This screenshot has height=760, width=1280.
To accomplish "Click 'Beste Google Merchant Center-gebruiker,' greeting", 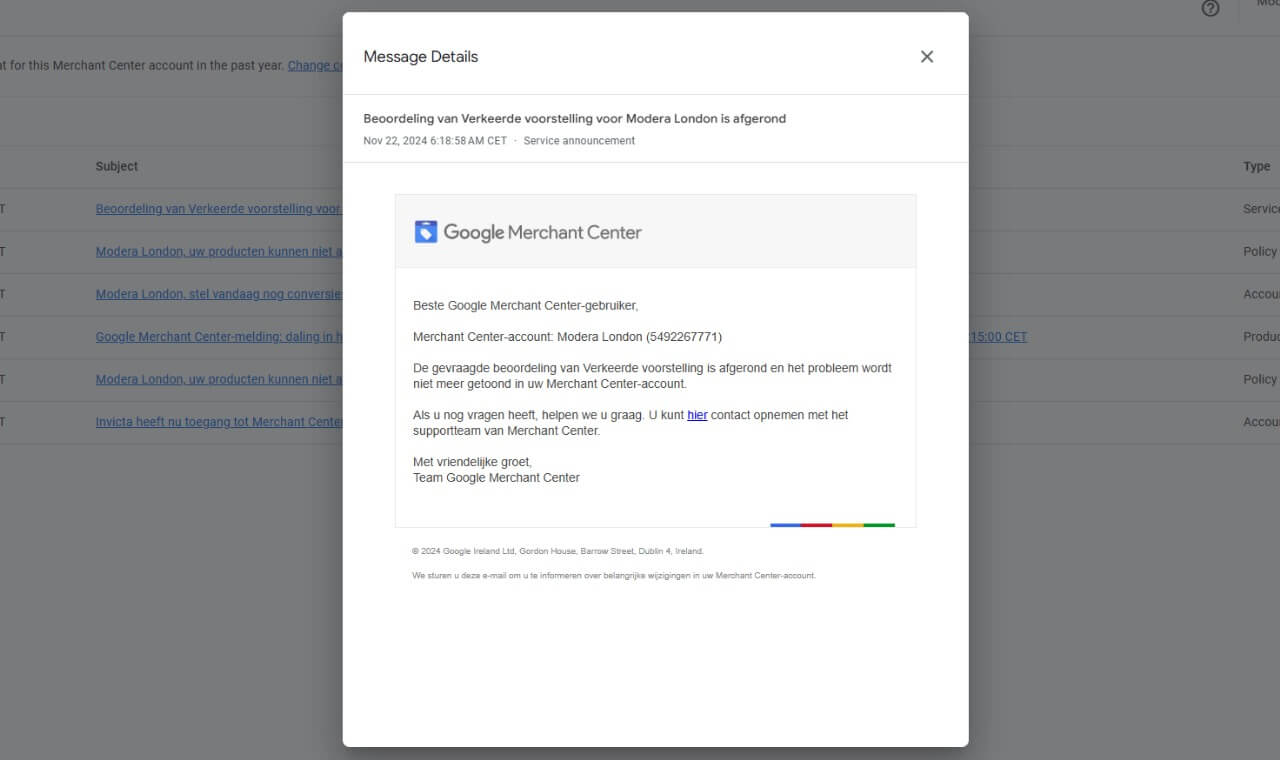I will pos(525,305).
